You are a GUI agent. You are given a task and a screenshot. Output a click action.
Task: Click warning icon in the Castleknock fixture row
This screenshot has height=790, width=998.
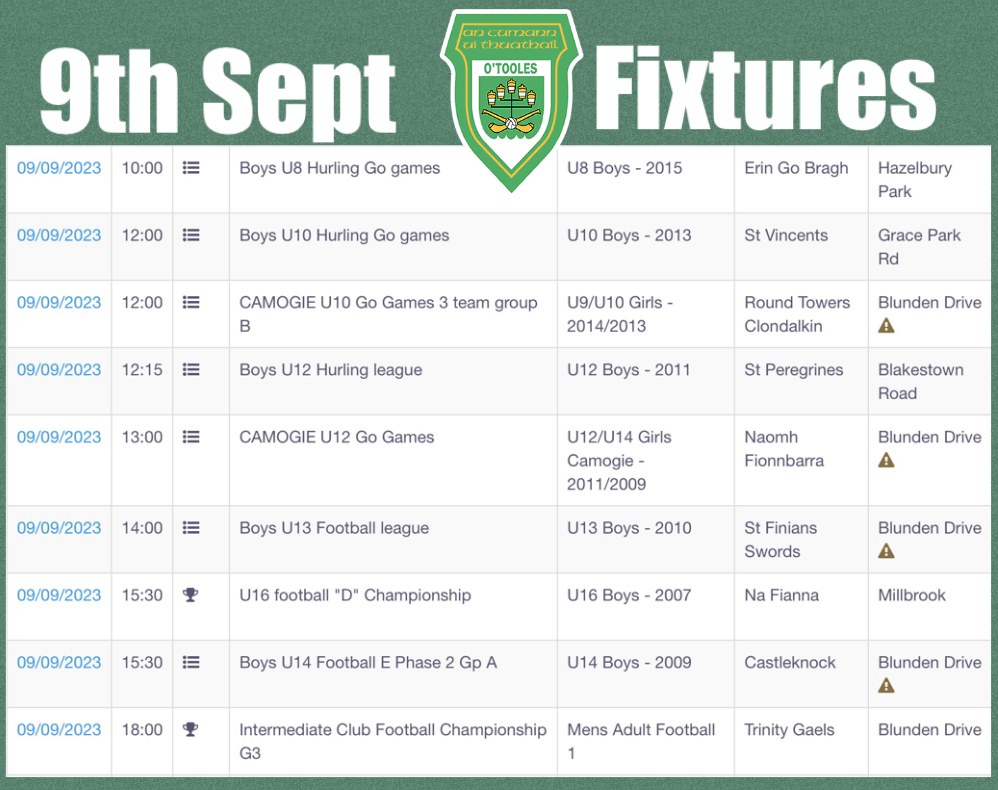click(x=886, y=686)
